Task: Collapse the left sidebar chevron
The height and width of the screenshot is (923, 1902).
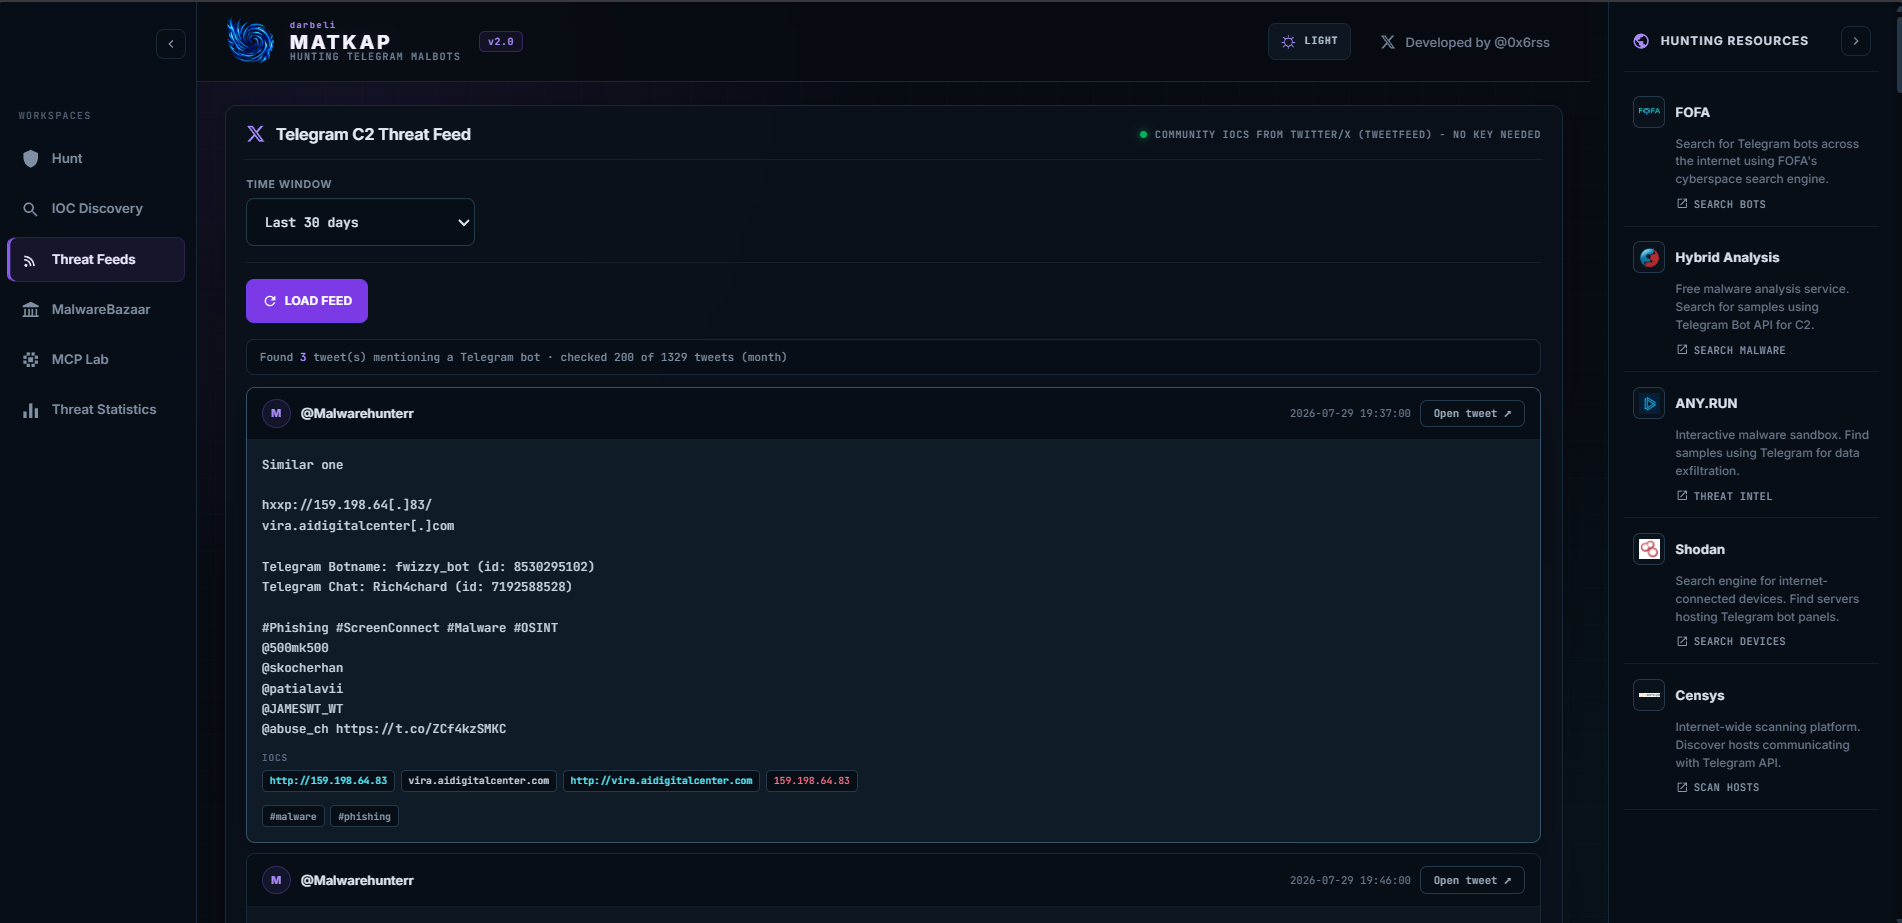Action: 171,44
